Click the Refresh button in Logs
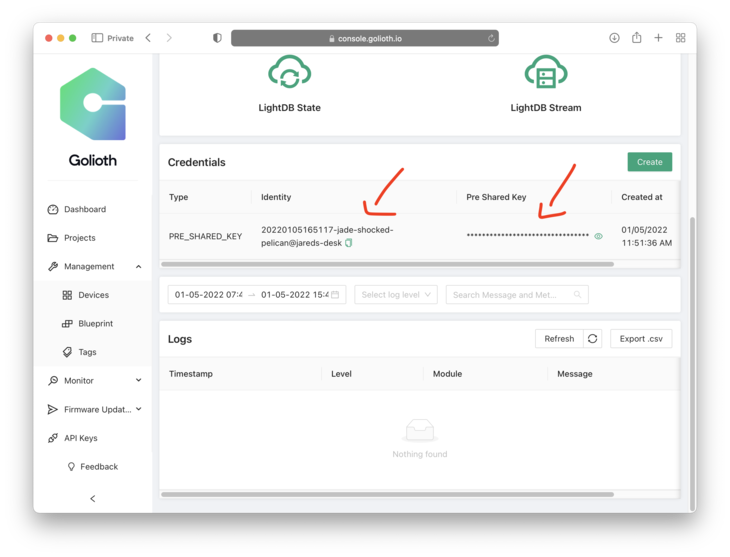The width and height of the screenshot is (730, 557). 559,339
